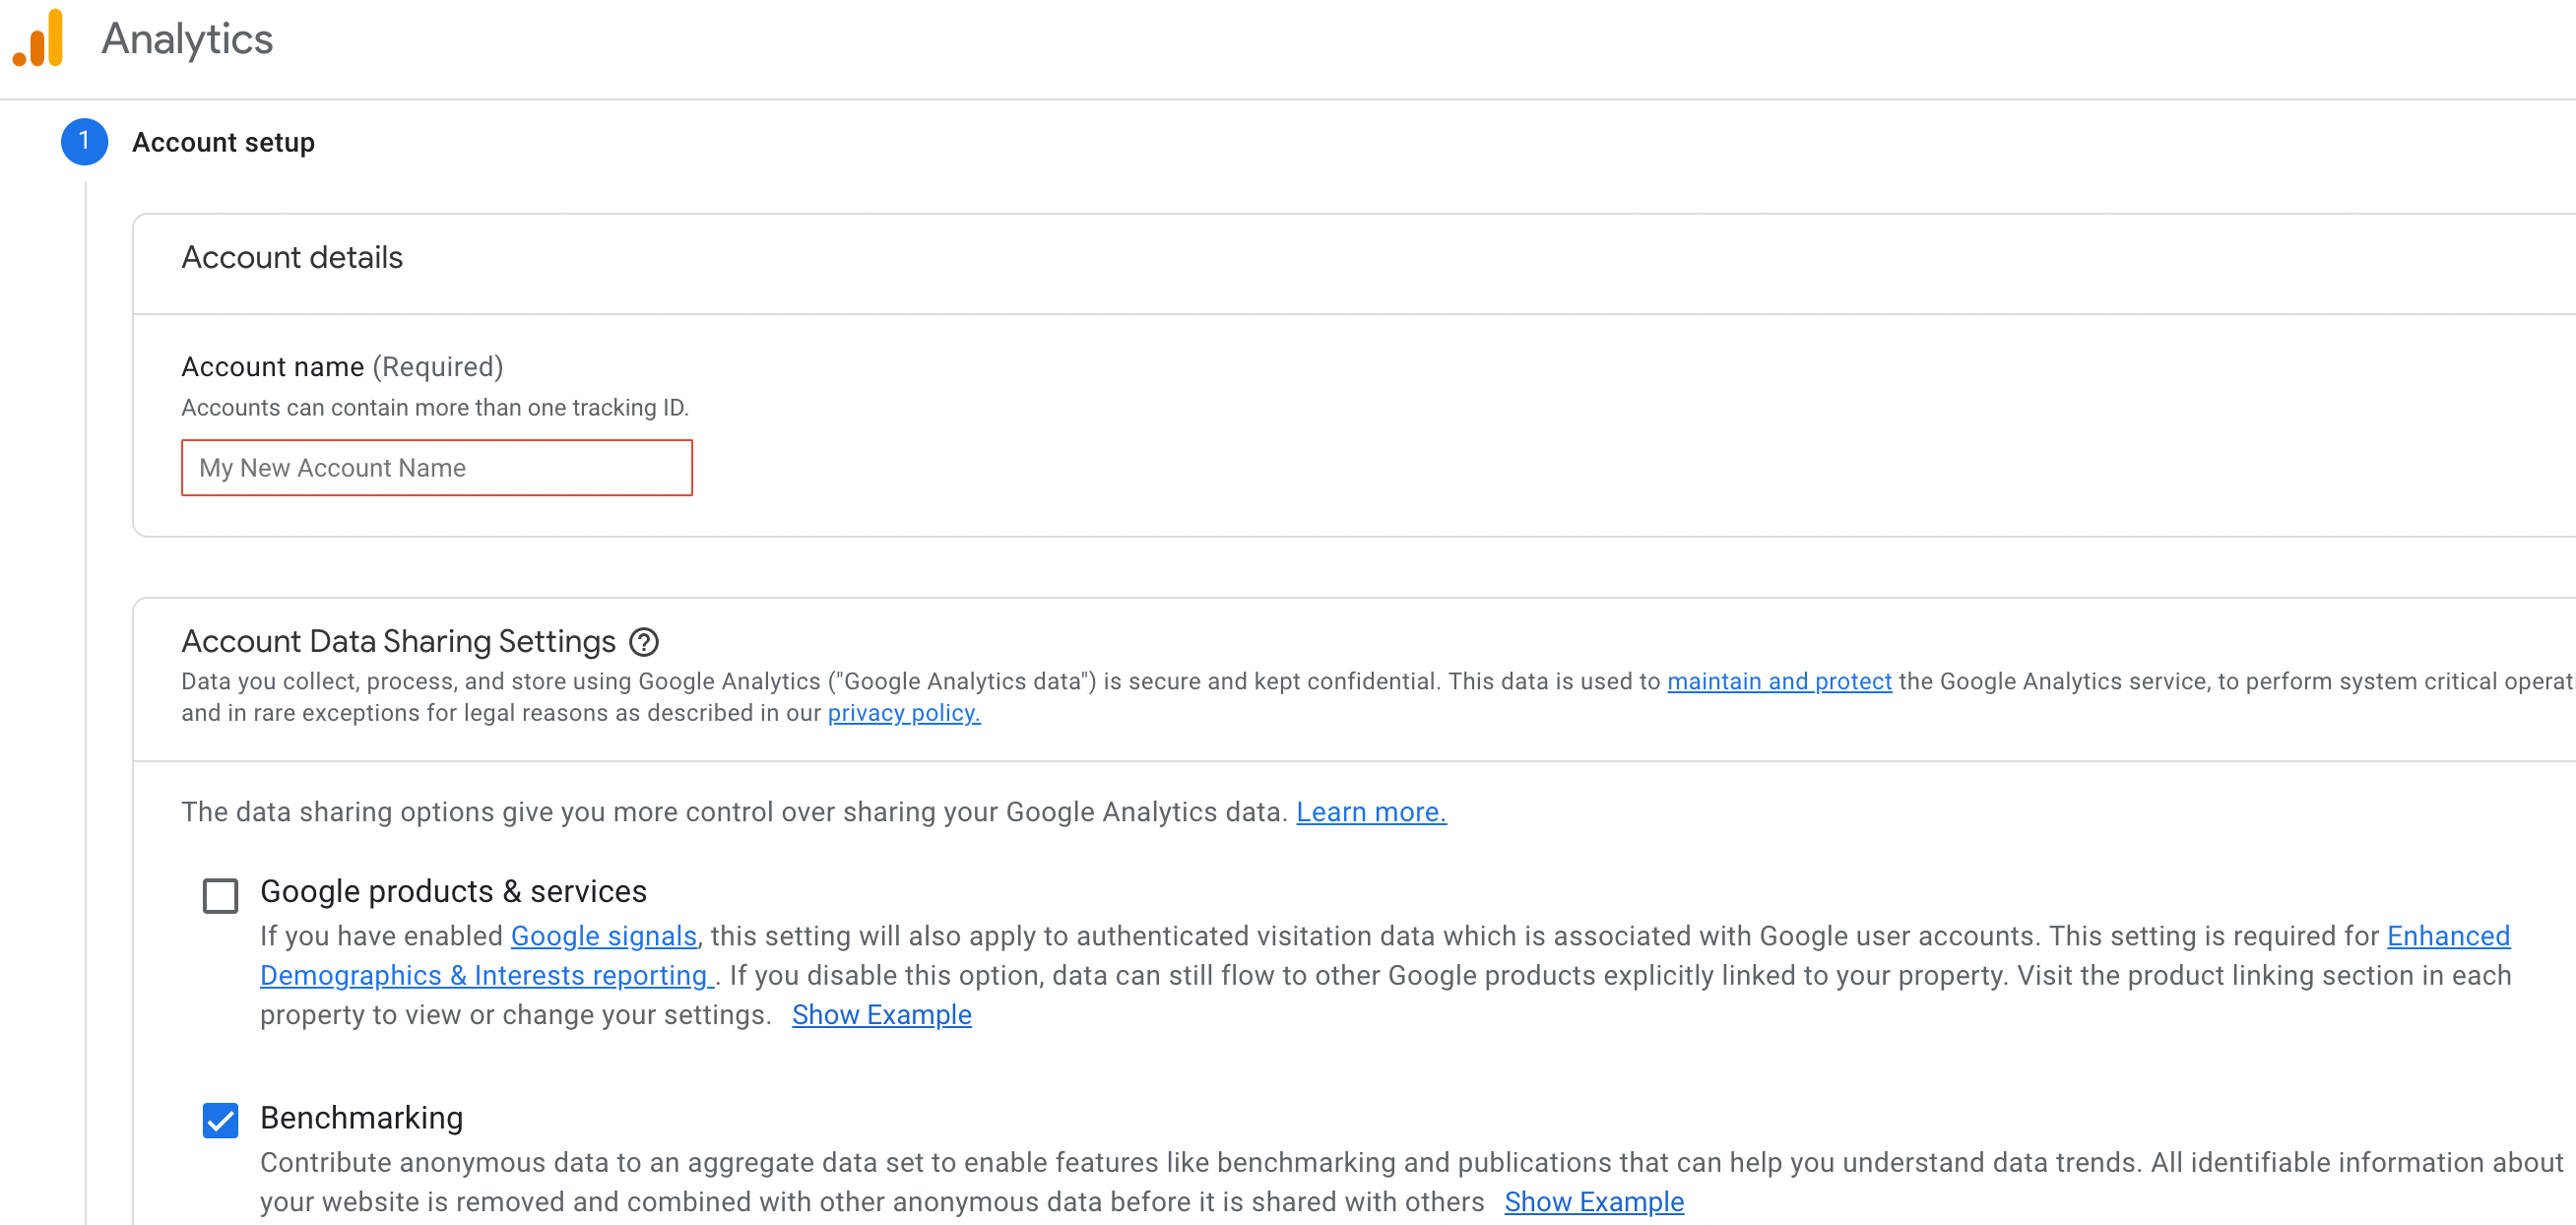
Task: Enable the Google products & services checkbox
Action: (219, 891)
